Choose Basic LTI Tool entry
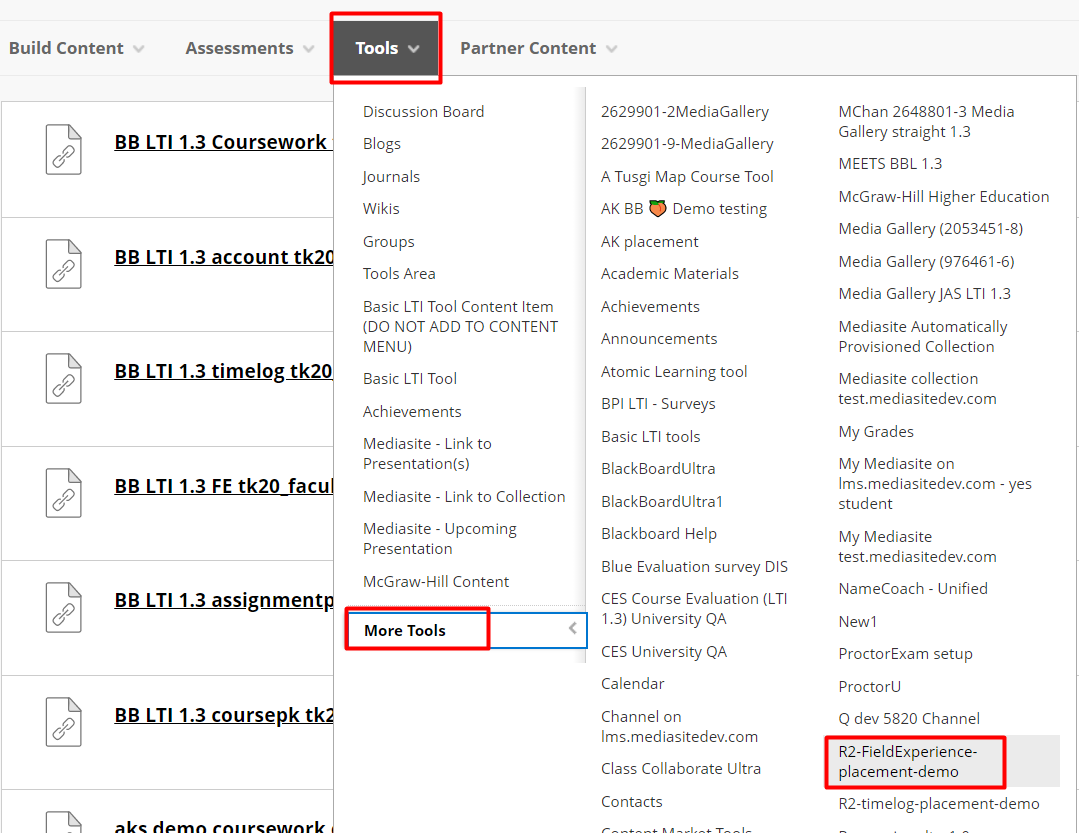 410,379
